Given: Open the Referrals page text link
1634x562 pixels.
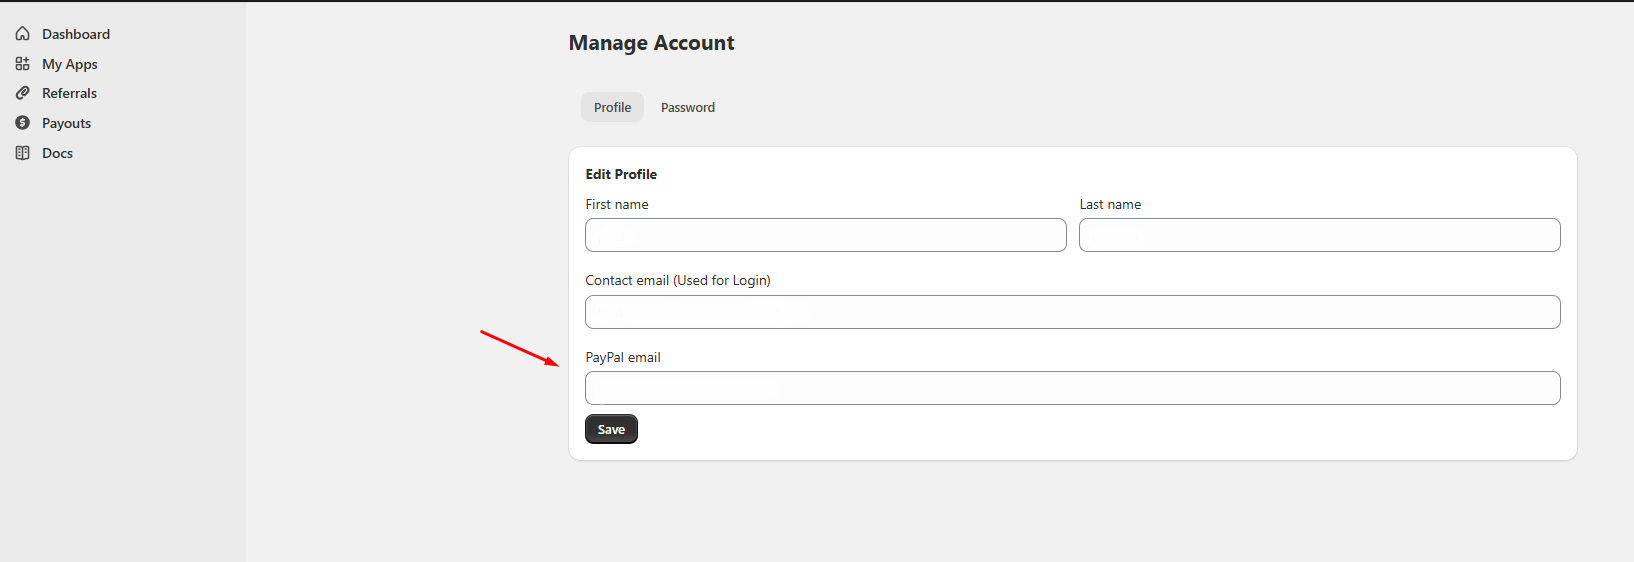Looking at the screenshot, I should 69,93.
